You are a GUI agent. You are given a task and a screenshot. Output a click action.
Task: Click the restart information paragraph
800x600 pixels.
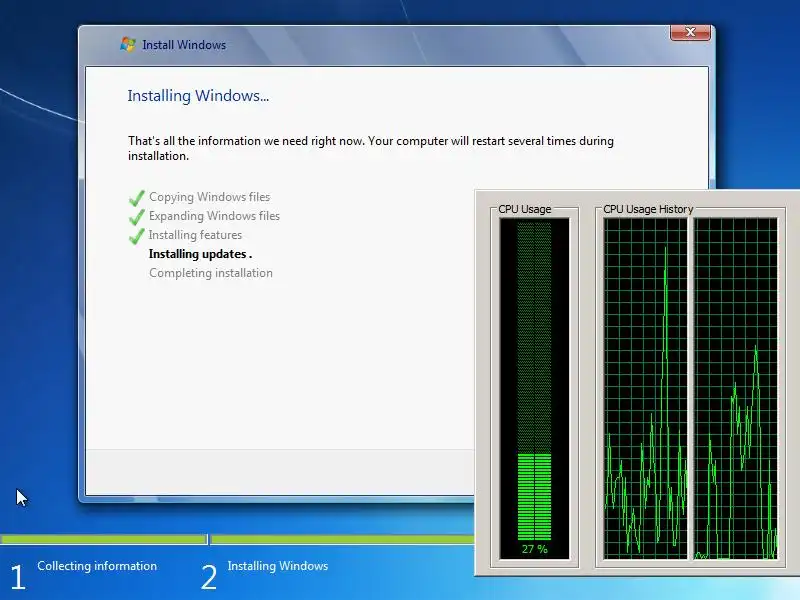(x=370, y=148)
